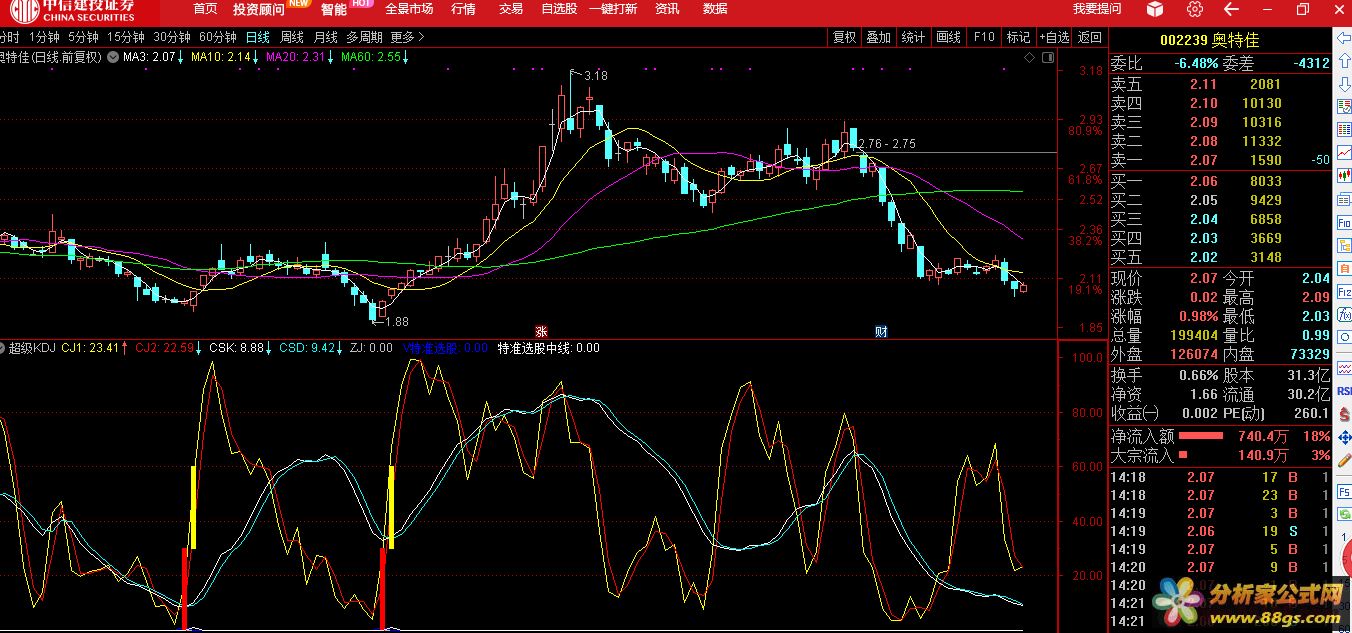The image size is (1352, 633).
Task: Click the 我要提问 link
Action: [x=1097, y=9]
